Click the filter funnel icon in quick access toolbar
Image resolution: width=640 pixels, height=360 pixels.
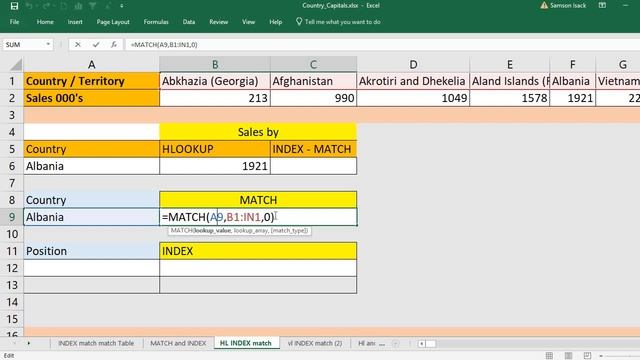pyautogui.click(x=93, y=6)
